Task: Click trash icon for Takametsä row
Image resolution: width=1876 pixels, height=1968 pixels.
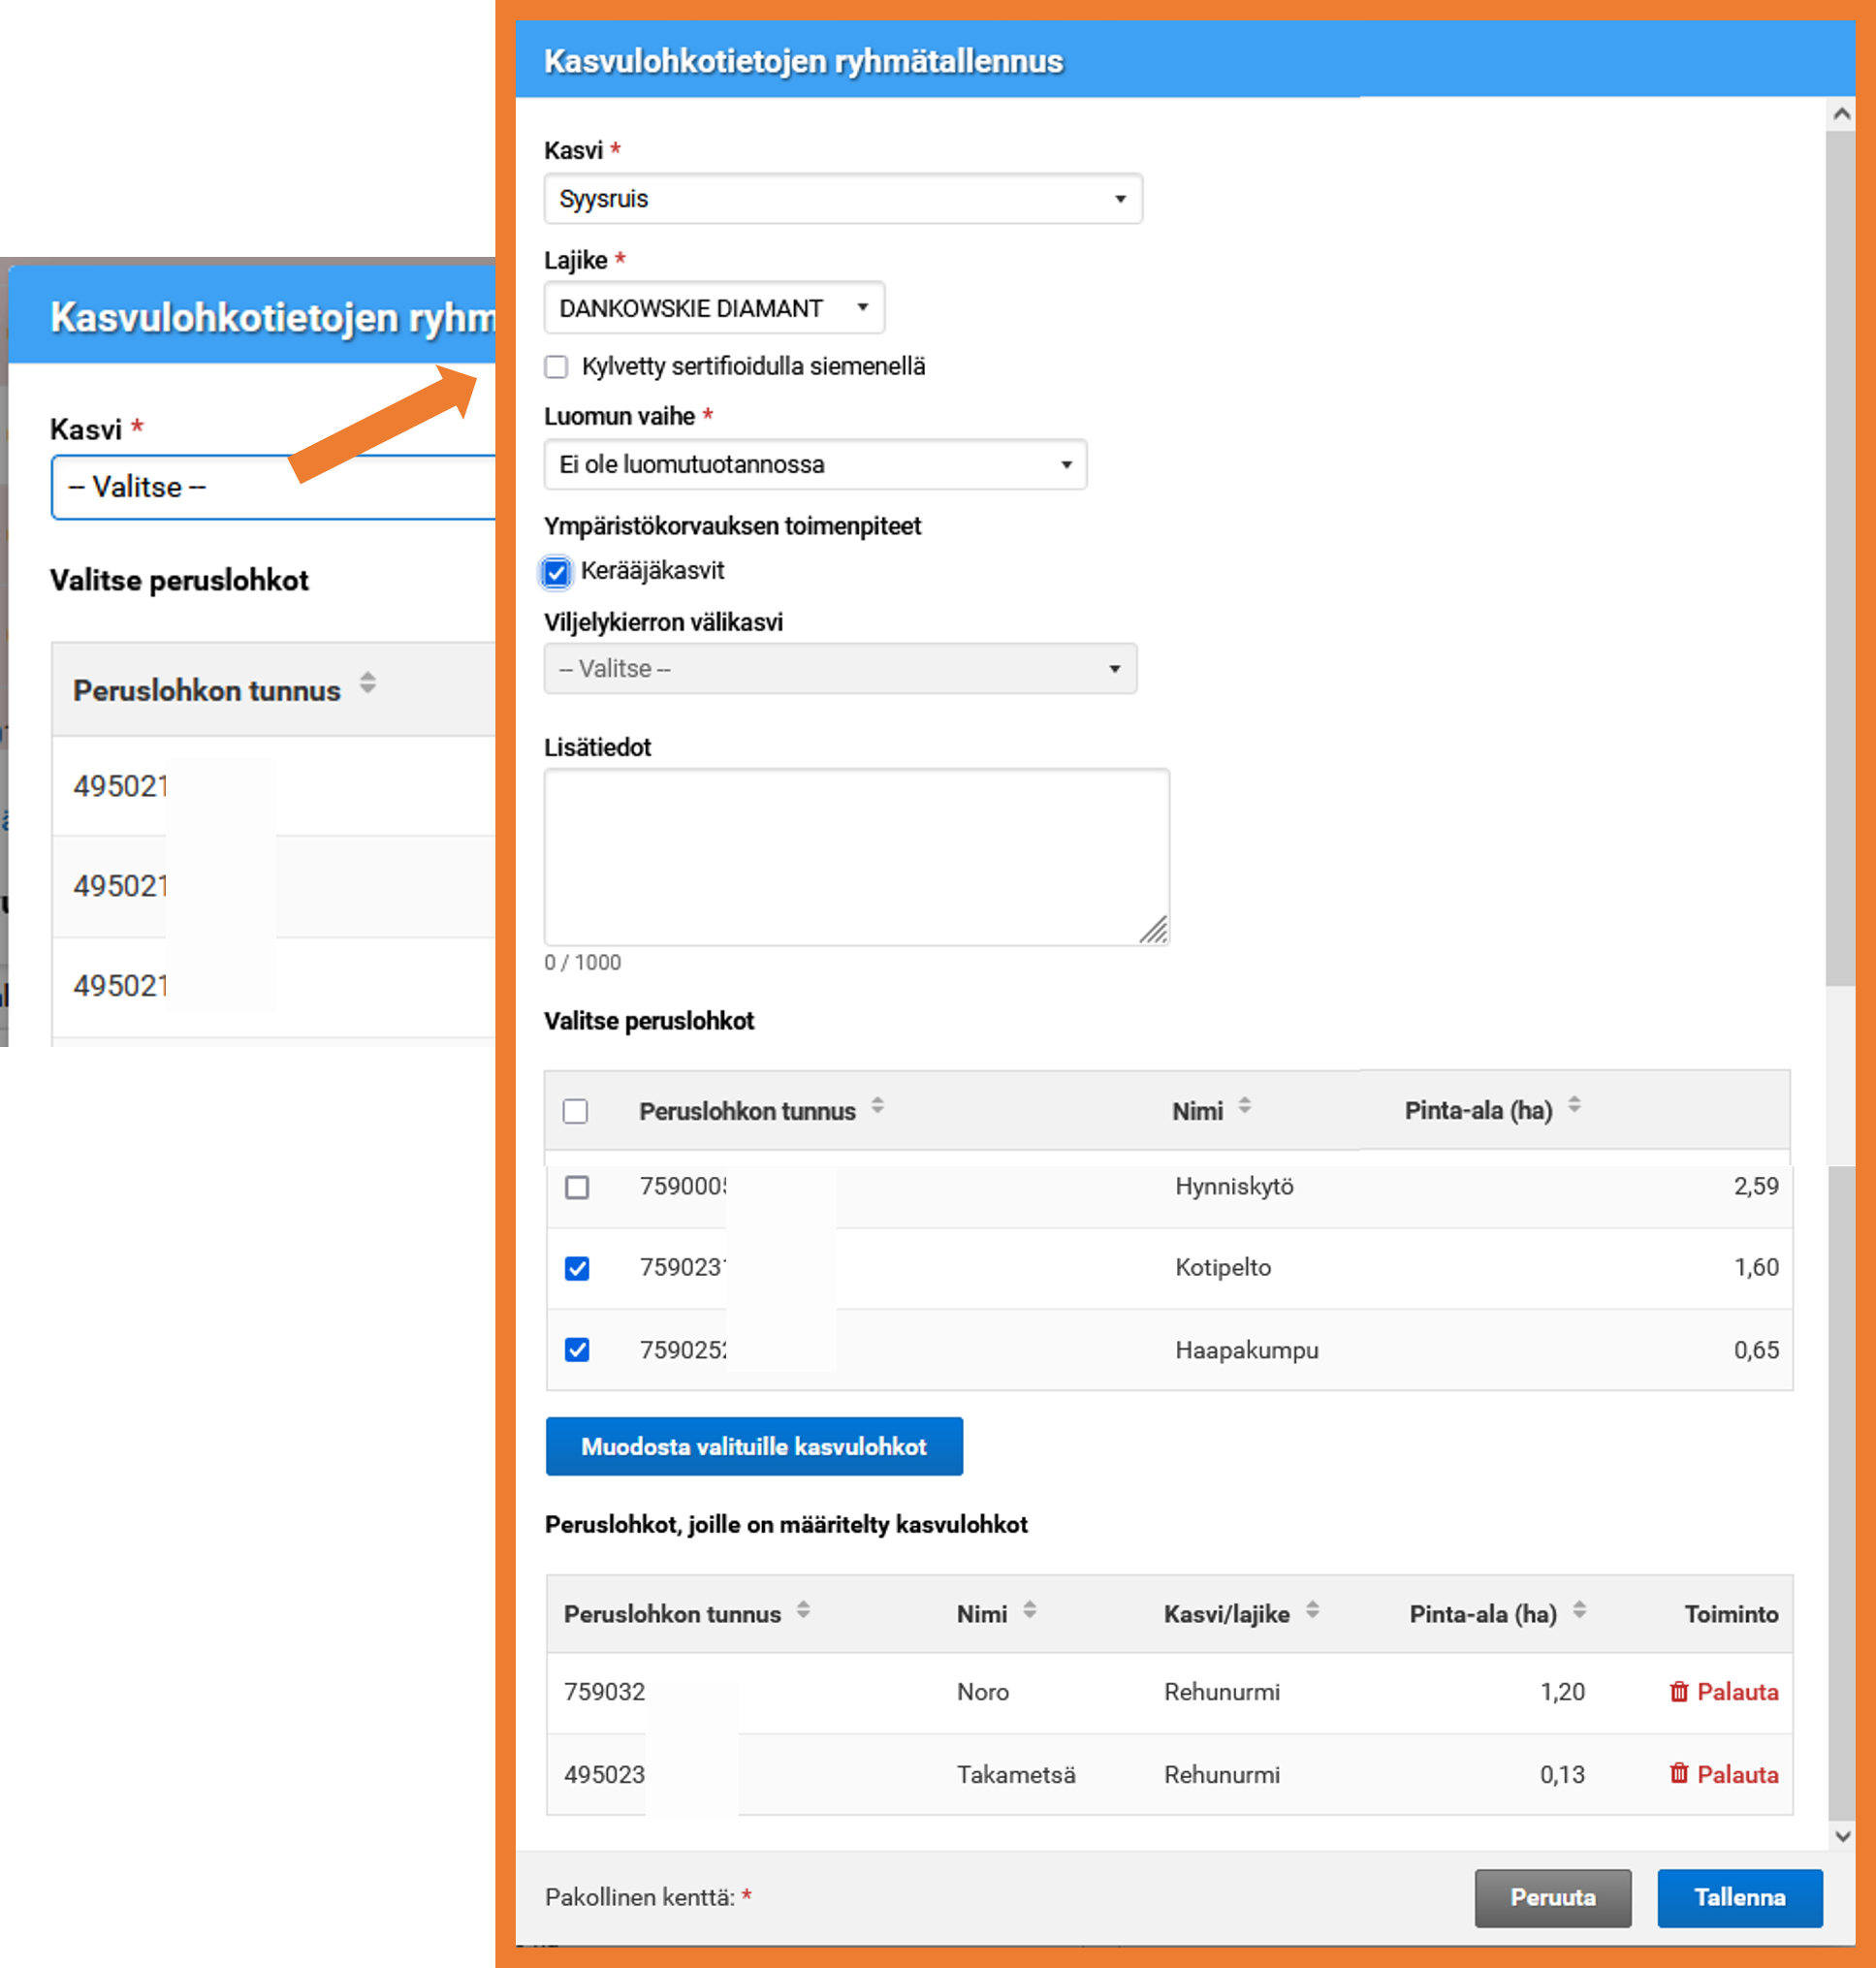Action: point(1678,1774)
